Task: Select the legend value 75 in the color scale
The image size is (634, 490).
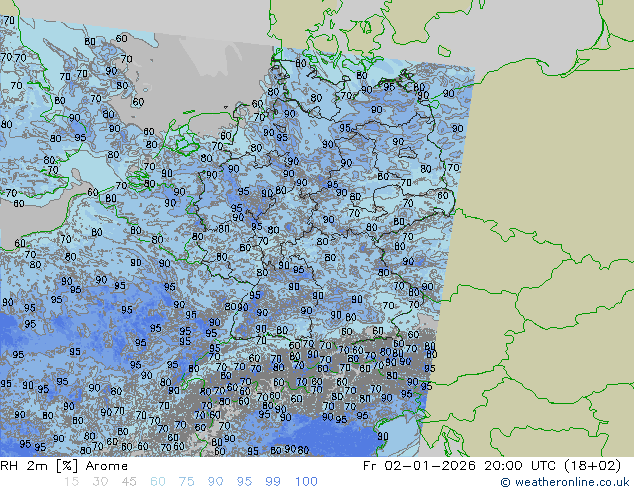Action: [x=186, y=482]
